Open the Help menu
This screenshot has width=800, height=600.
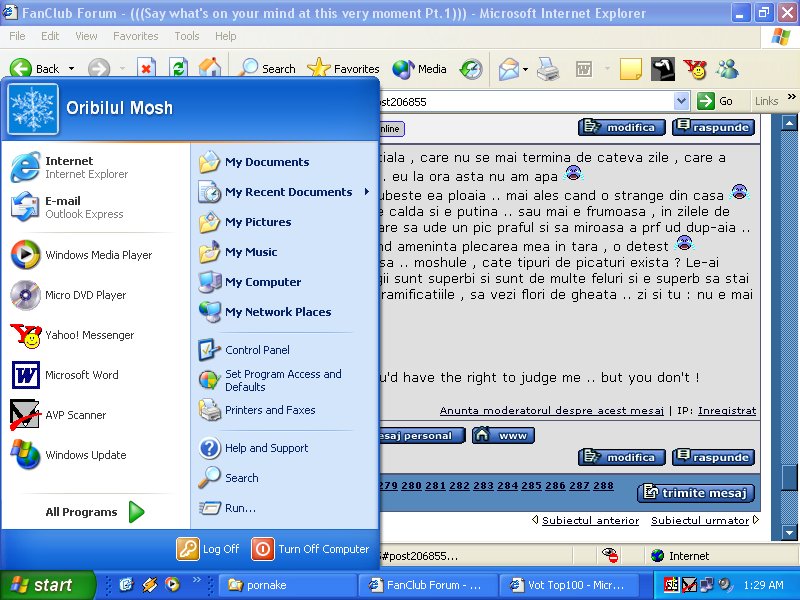tap(226, 36)
